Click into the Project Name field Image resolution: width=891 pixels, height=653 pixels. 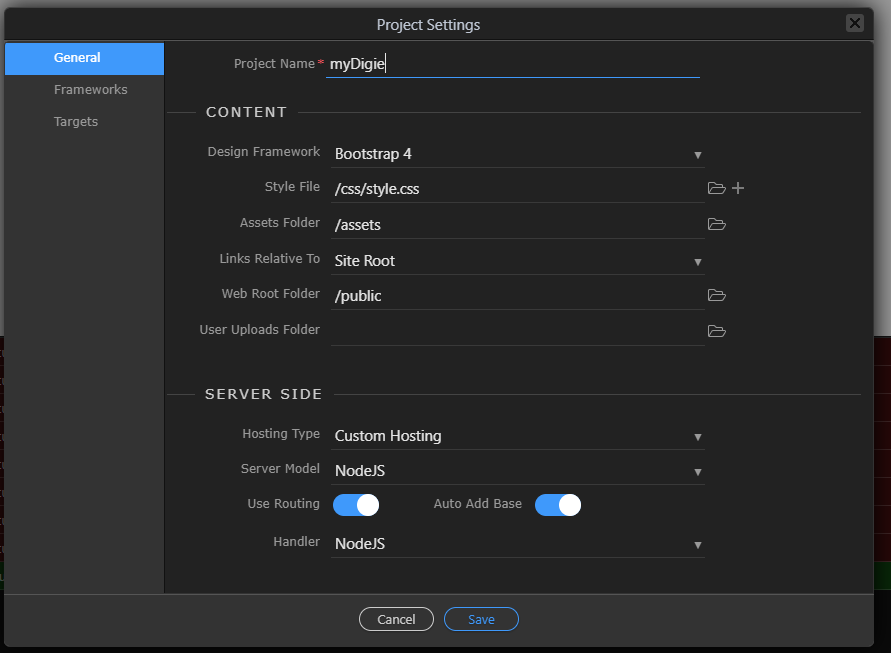coord(512,64)
